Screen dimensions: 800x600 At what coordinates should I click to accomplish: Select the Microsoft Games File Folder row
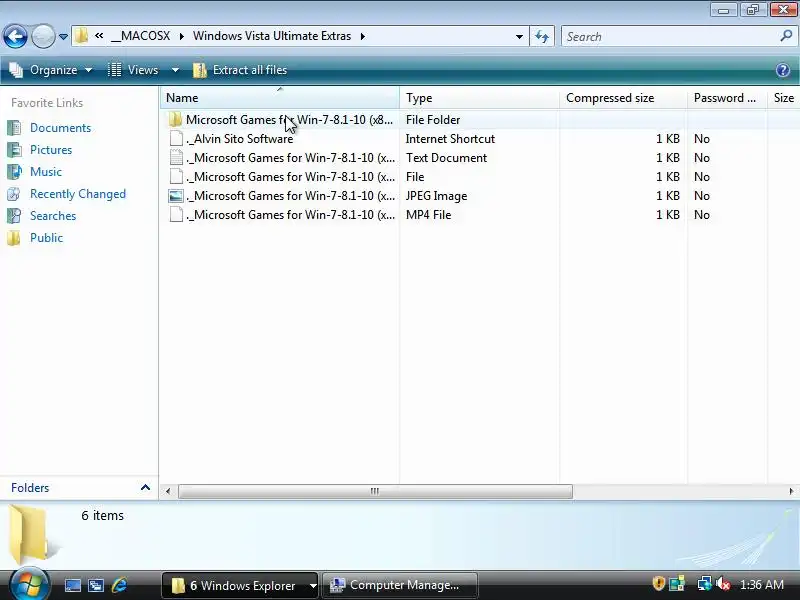[x=480, y=120]
